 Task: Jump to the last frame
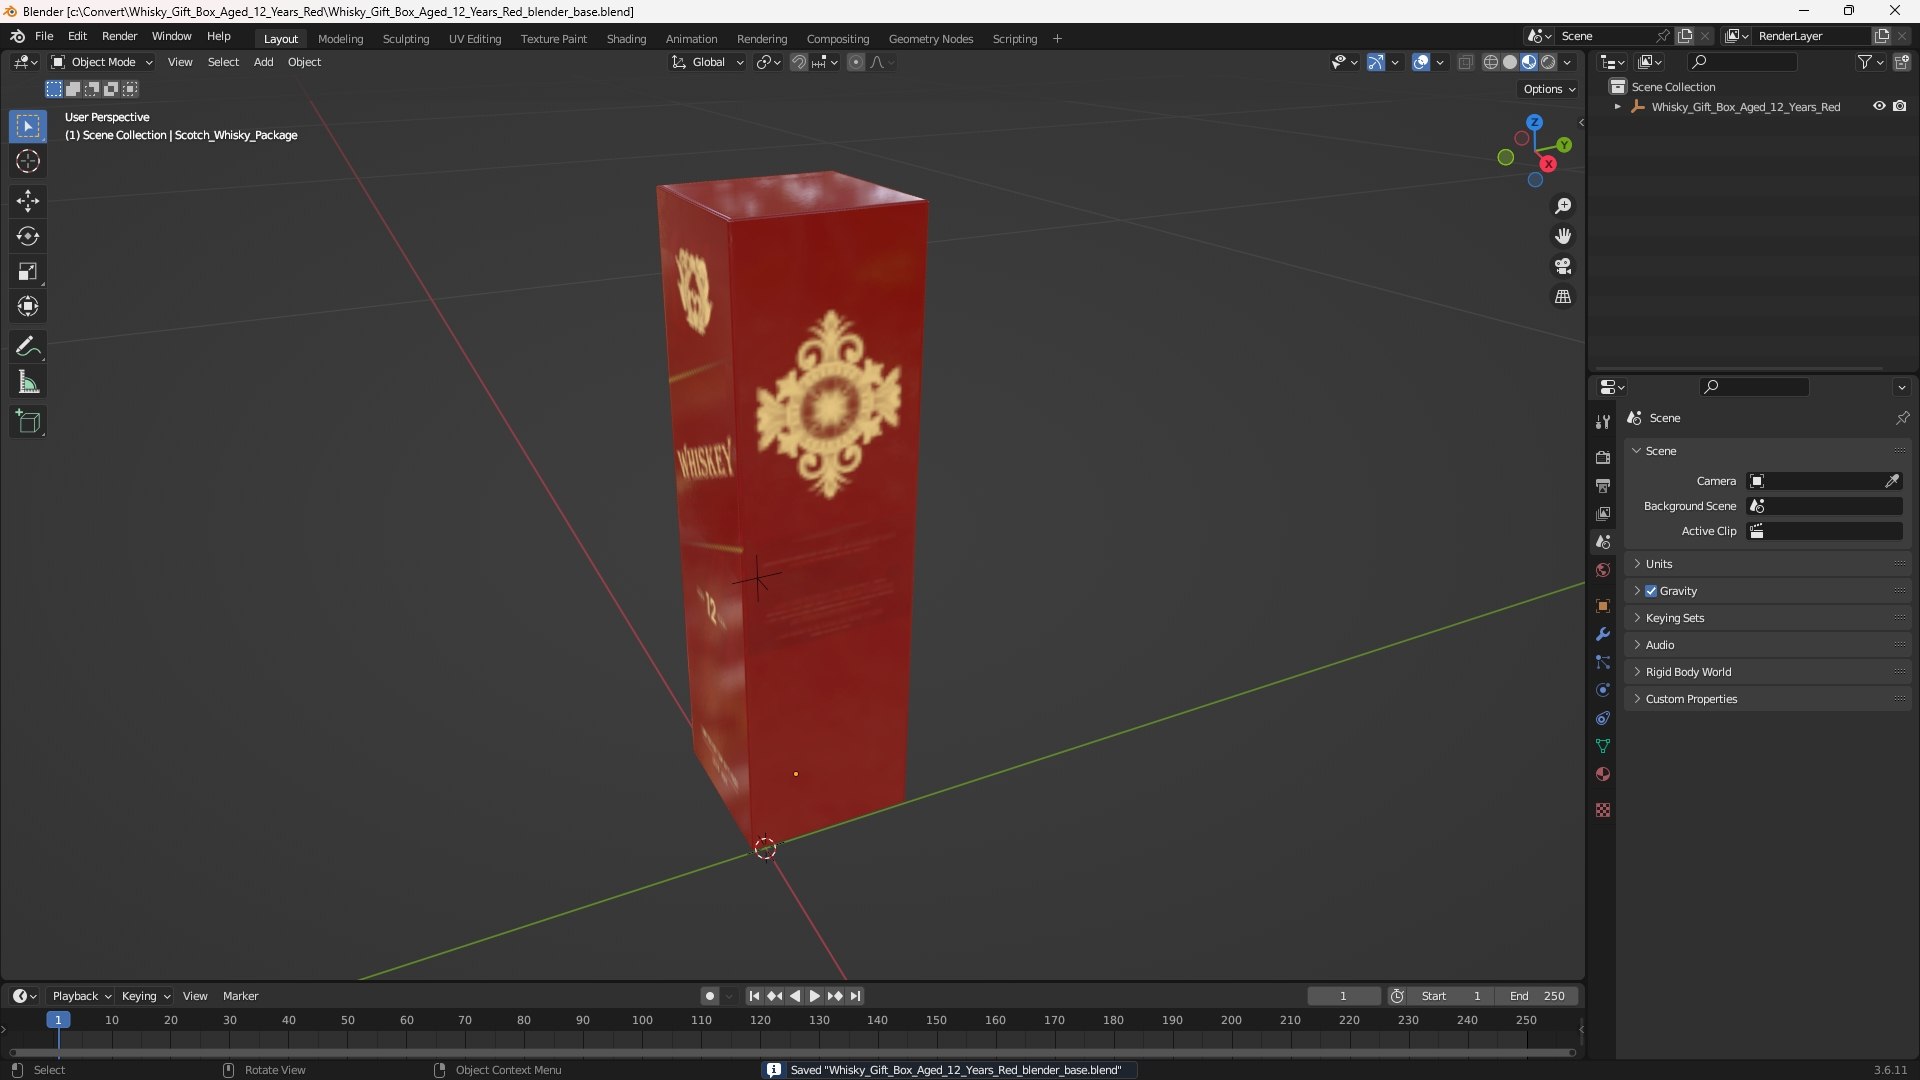click(855, 996)
